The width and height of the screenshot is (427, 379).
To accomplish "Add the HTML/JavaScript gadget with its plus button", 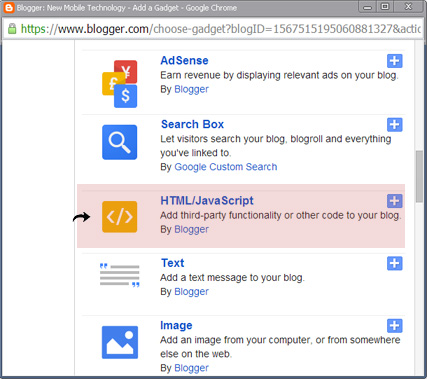I will [394, 201].
